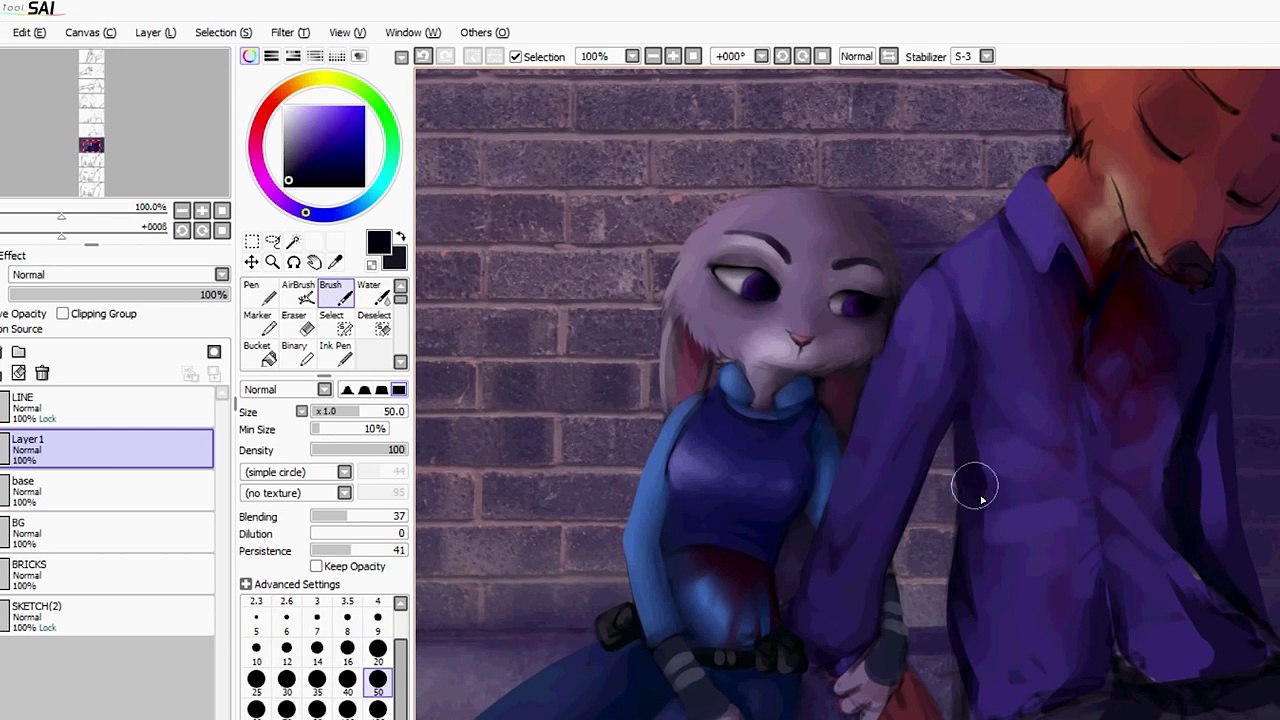Adjust the Blending slider
Image resolution: width=1280 pixels, height=720 pixels.
(x=358, y=517)
